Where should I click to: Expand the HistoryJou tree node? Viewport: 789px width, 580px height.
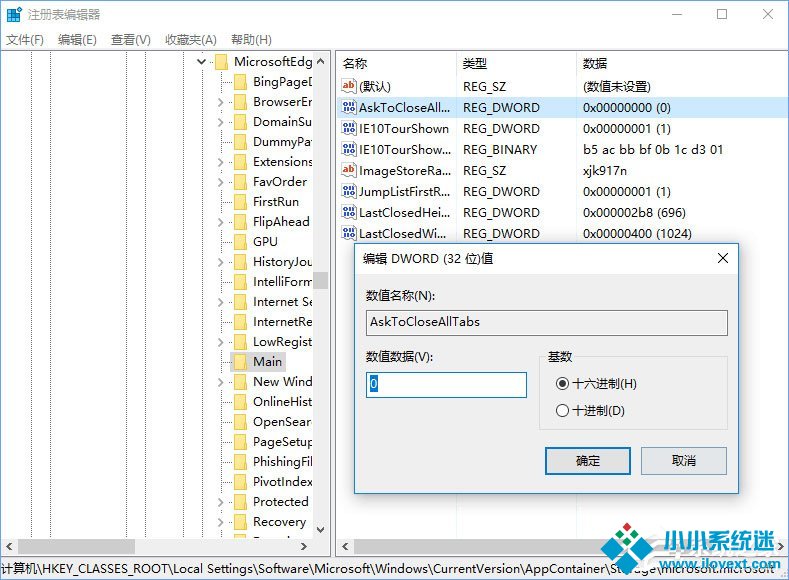tap(220, 262)
